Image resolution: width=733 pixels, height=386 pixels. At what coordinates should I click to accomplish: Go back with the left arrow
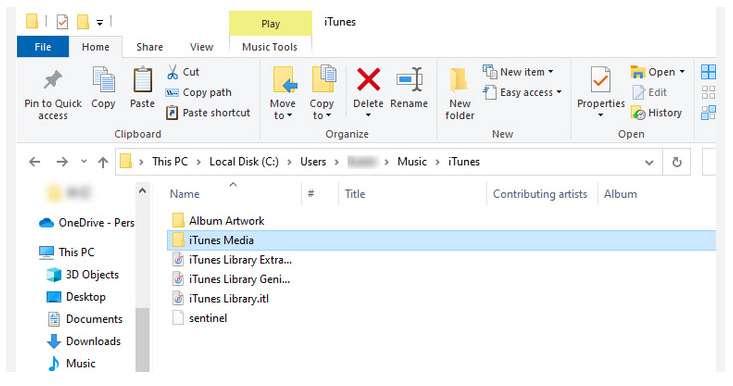[35, 162]
